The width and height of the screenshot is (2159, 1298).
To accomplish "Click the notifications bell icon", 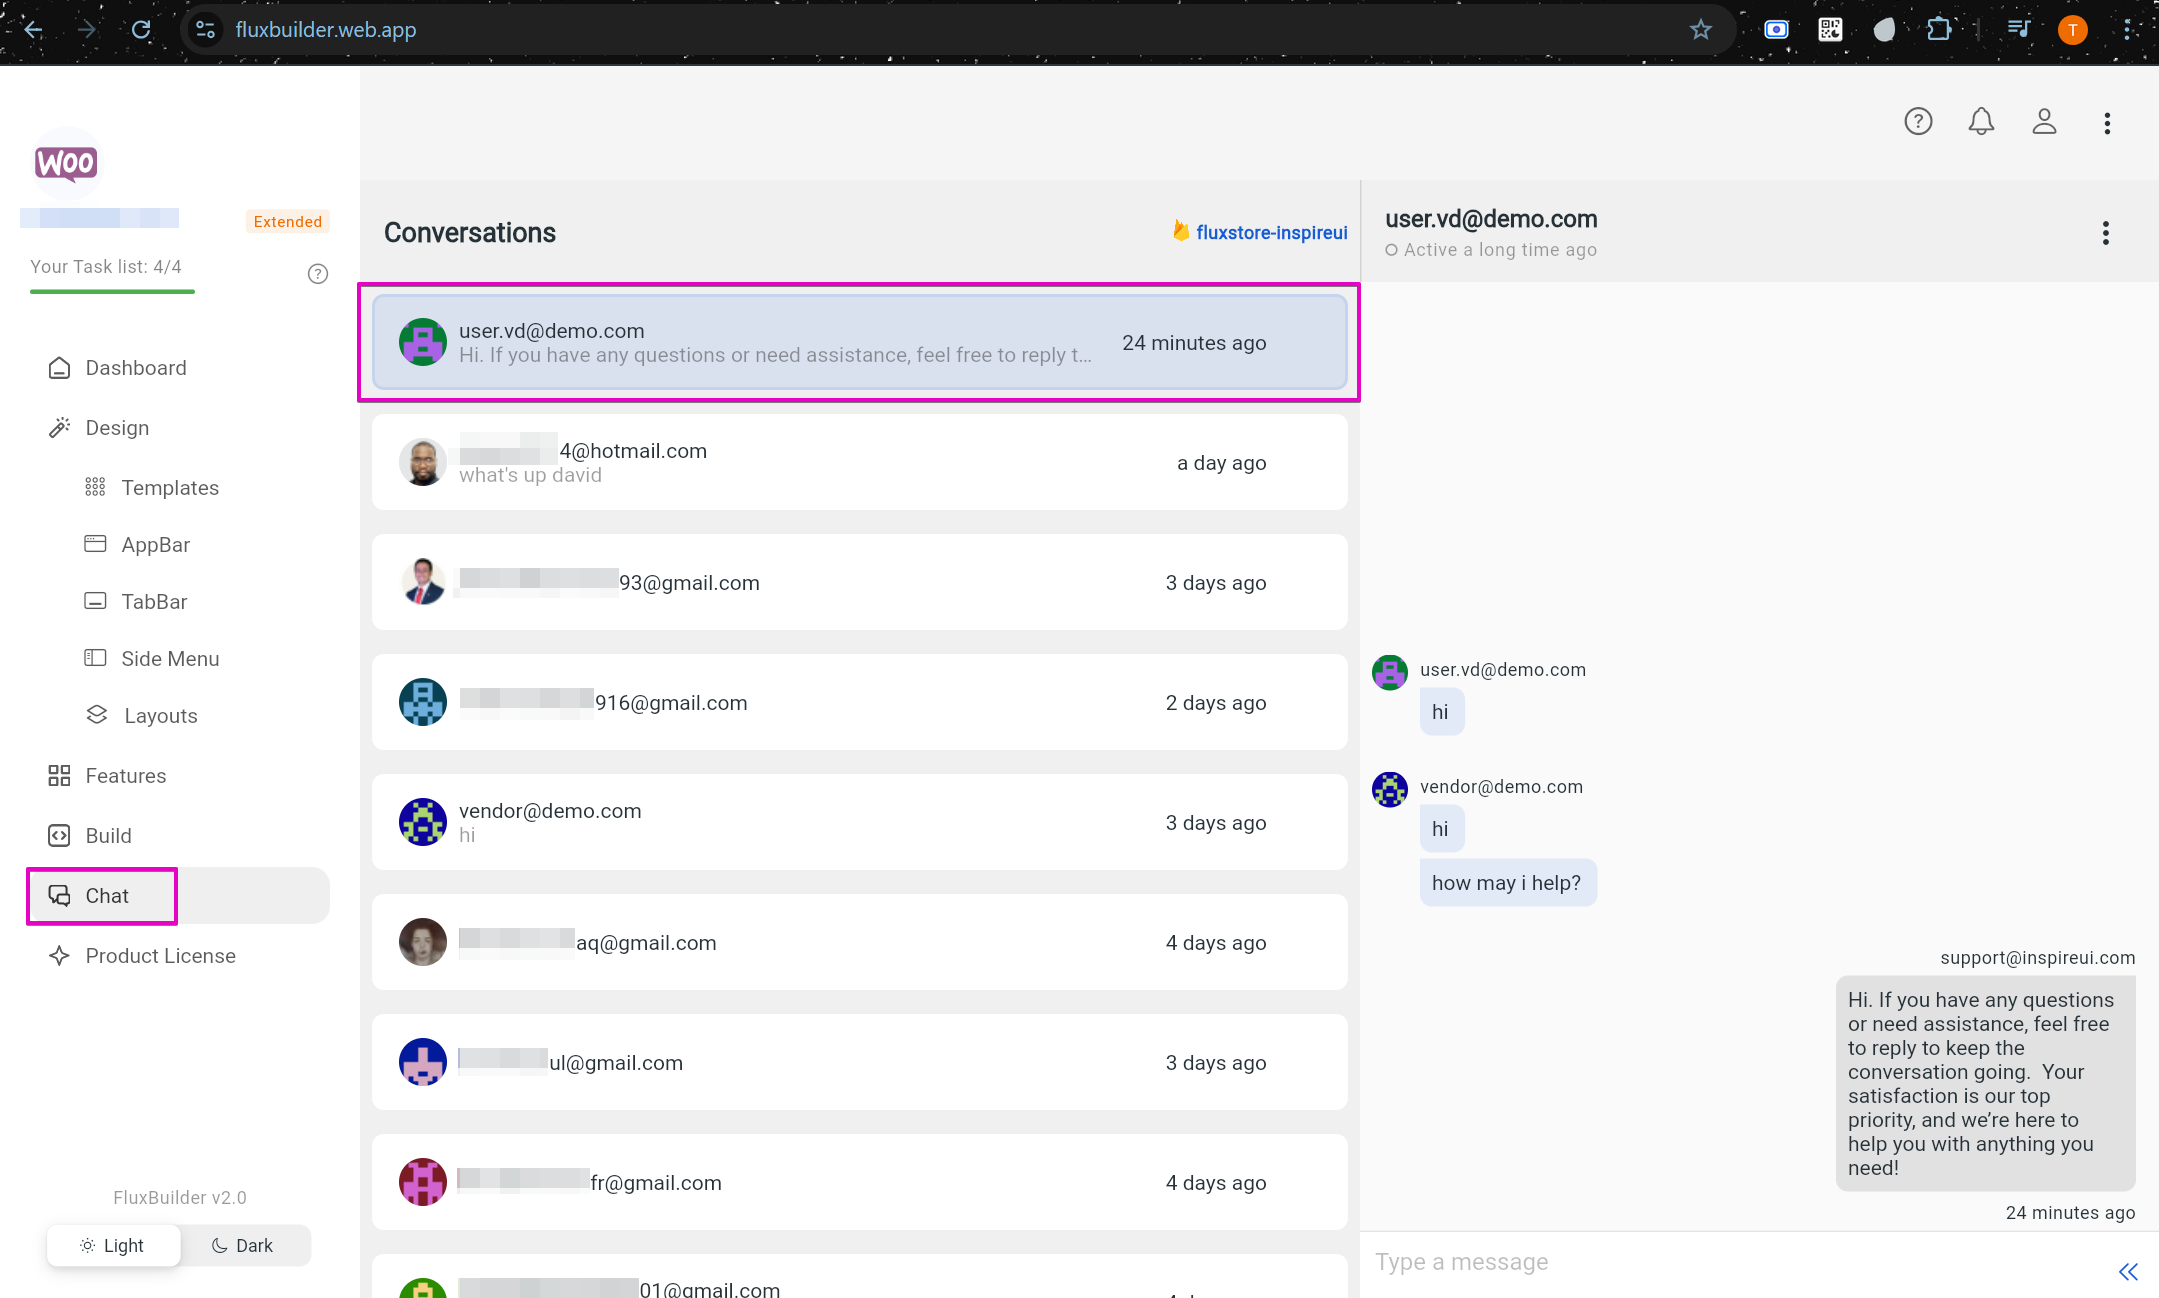I will [1980, 122].
